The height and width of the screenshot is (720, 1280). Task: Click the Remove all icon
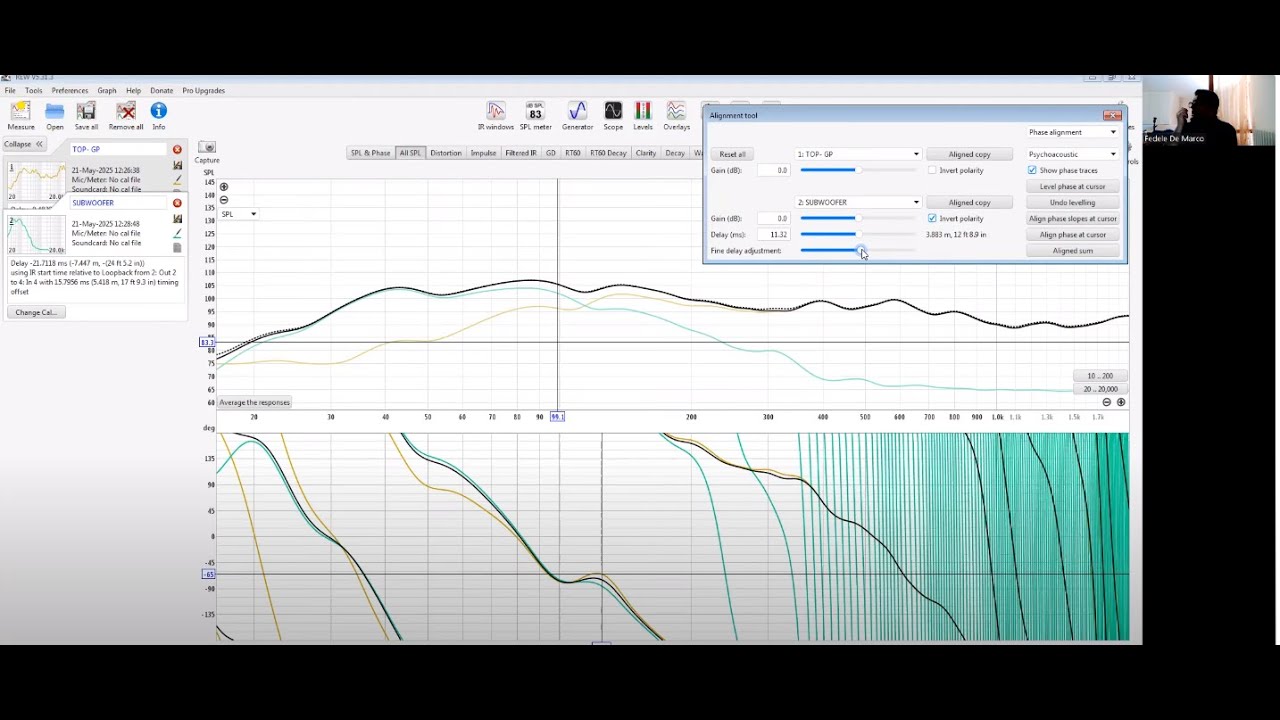point(125,116)
